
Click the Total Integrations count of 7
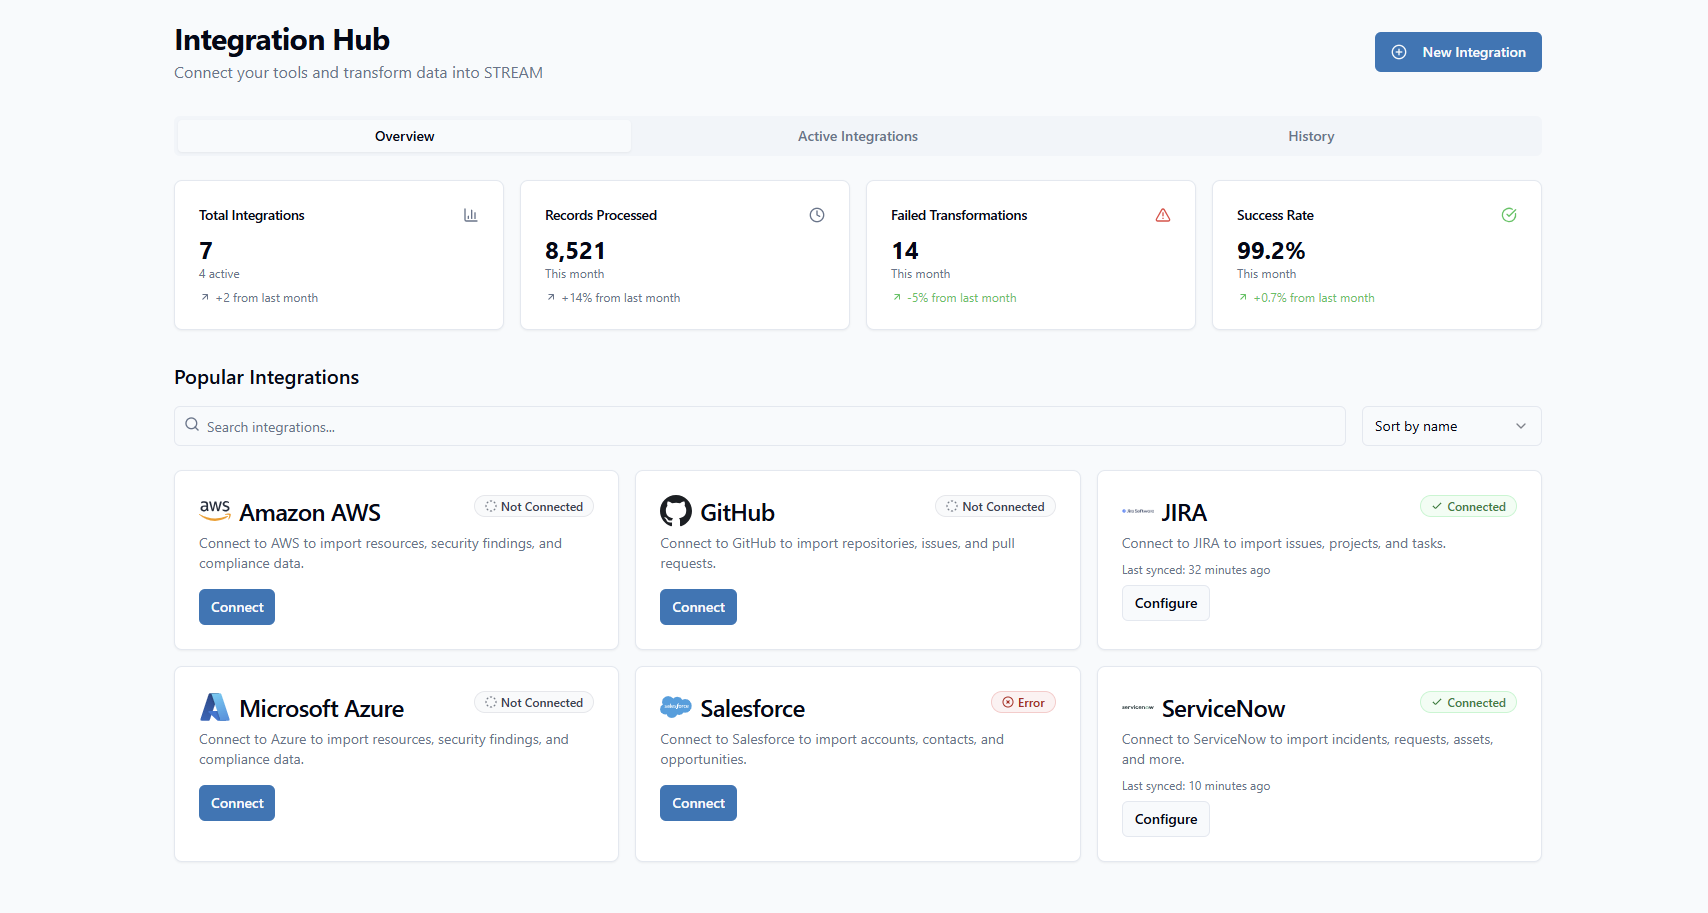coord(206,251)
